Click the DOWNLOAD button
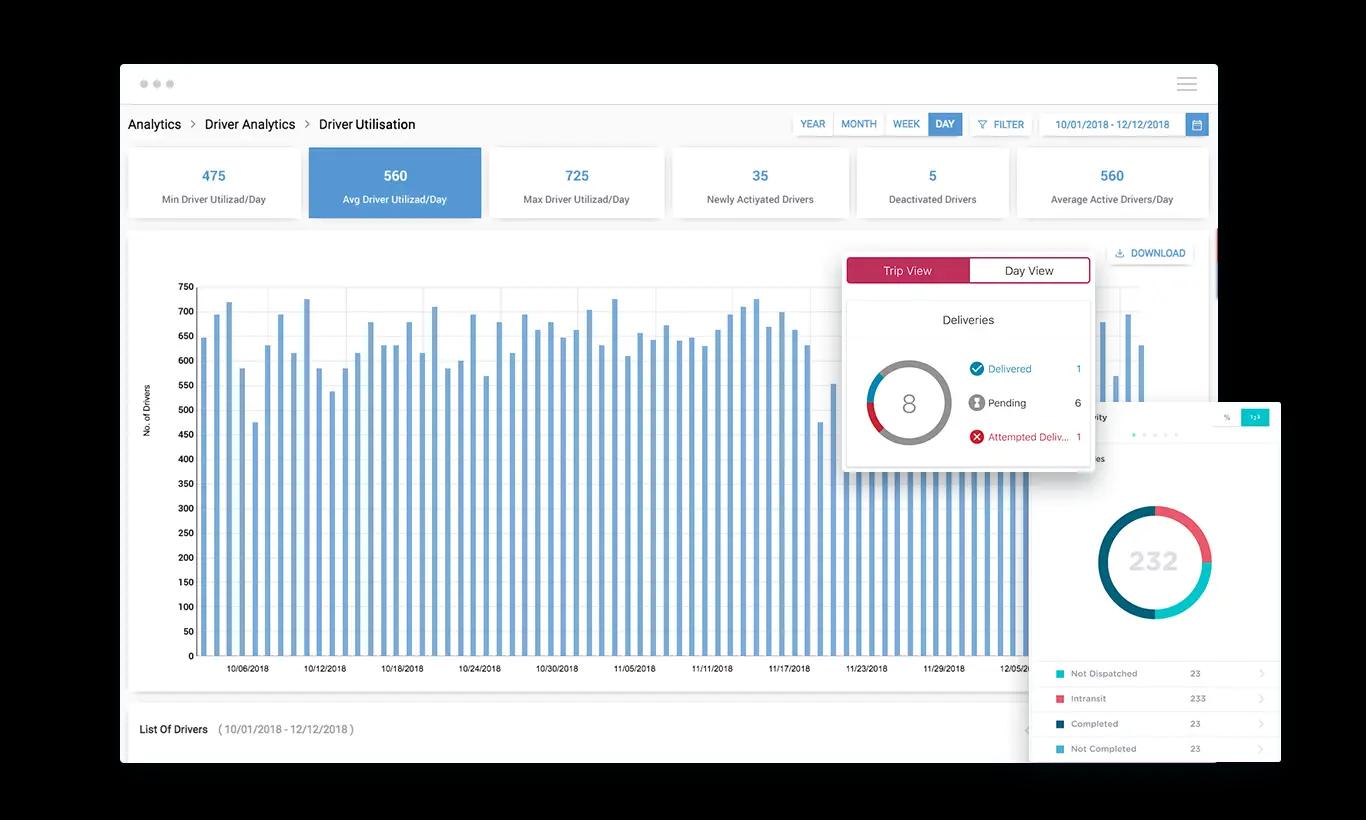 click(1150, 253)
